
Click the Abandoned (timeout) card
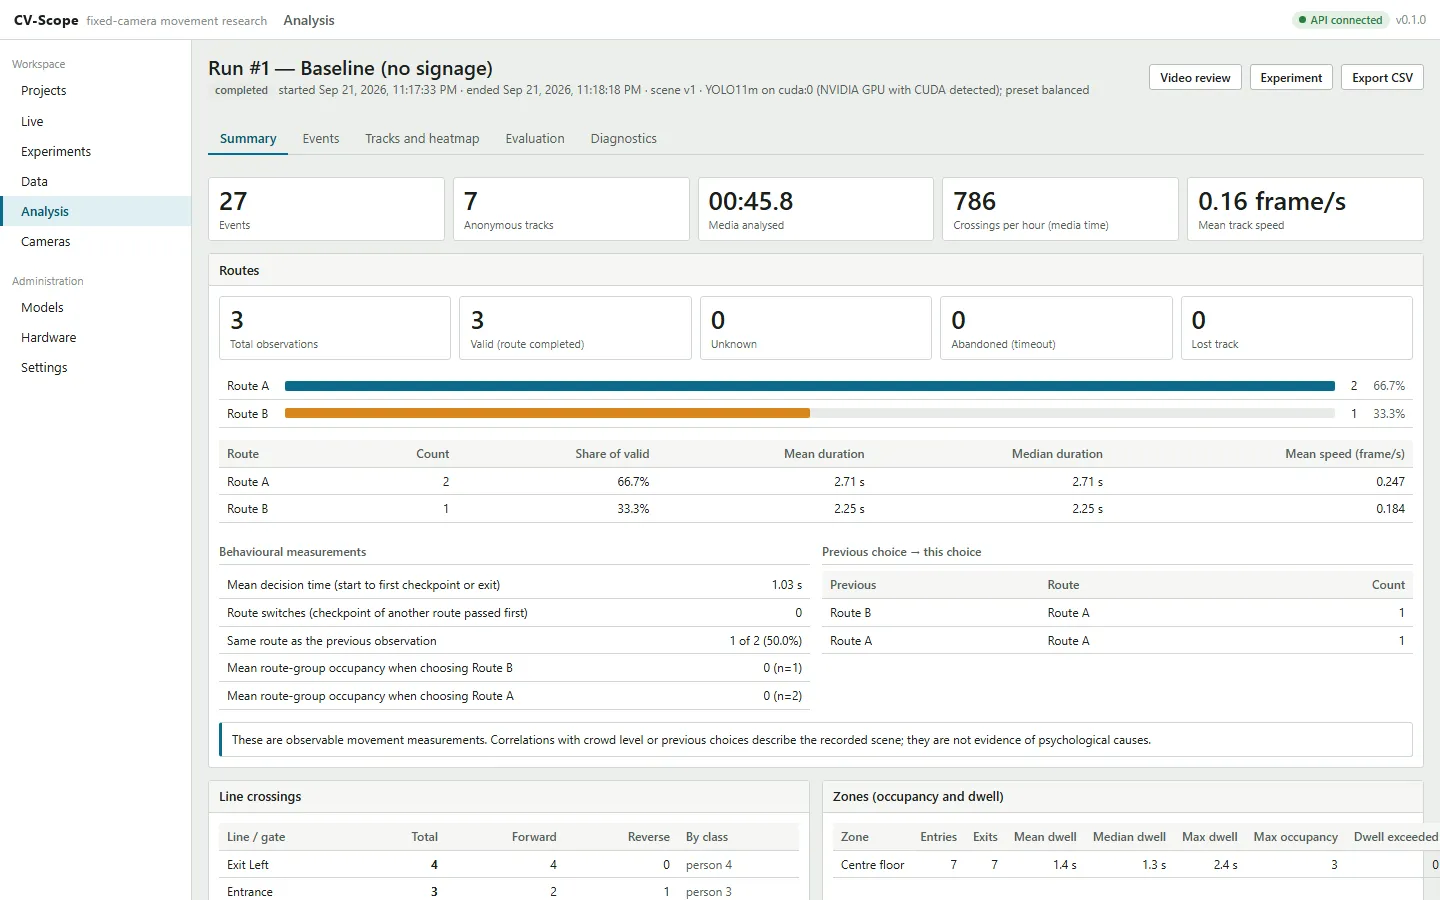click(1056, 328)
